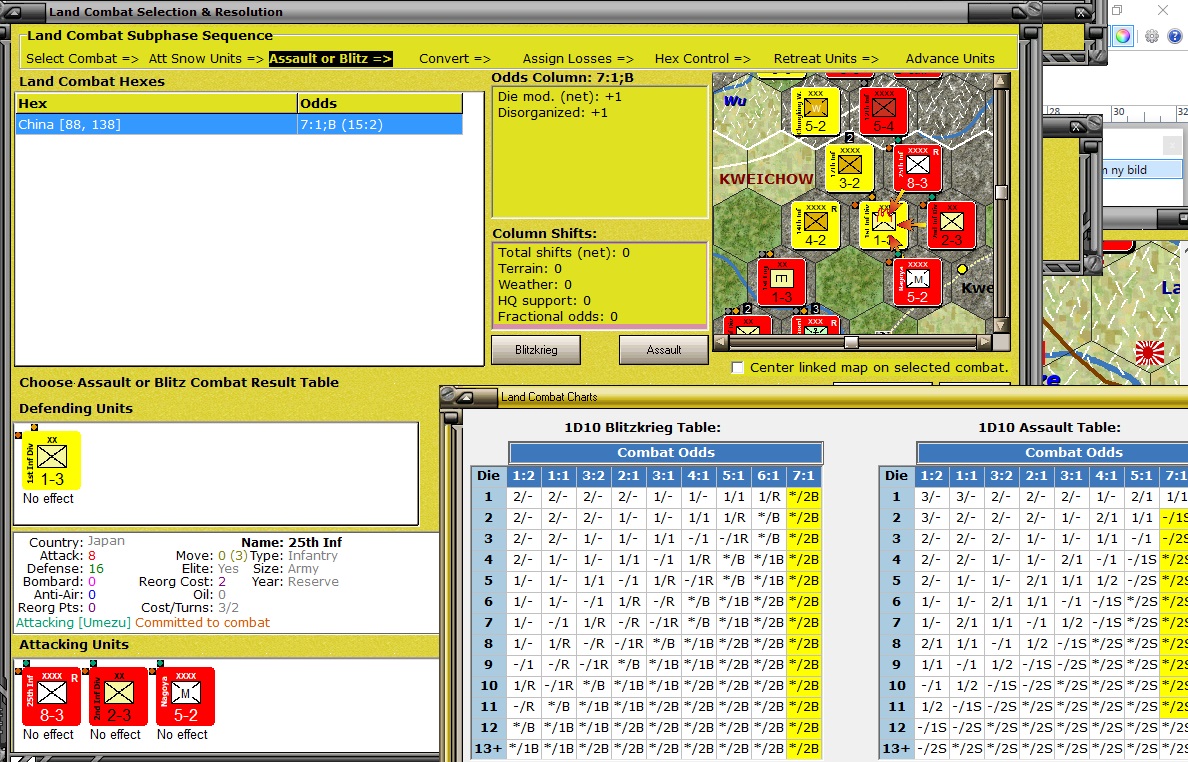Viewport: 1188px width, 762px height.
Task: Open the blue help question icon
Action: point(1175,36)
